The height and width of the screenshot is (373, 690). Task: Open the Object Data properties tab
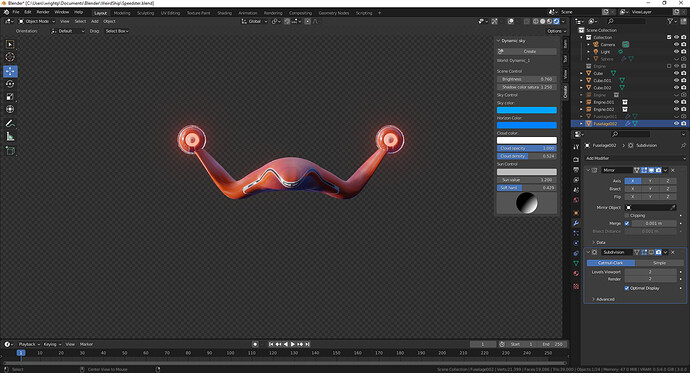[576, 263]
